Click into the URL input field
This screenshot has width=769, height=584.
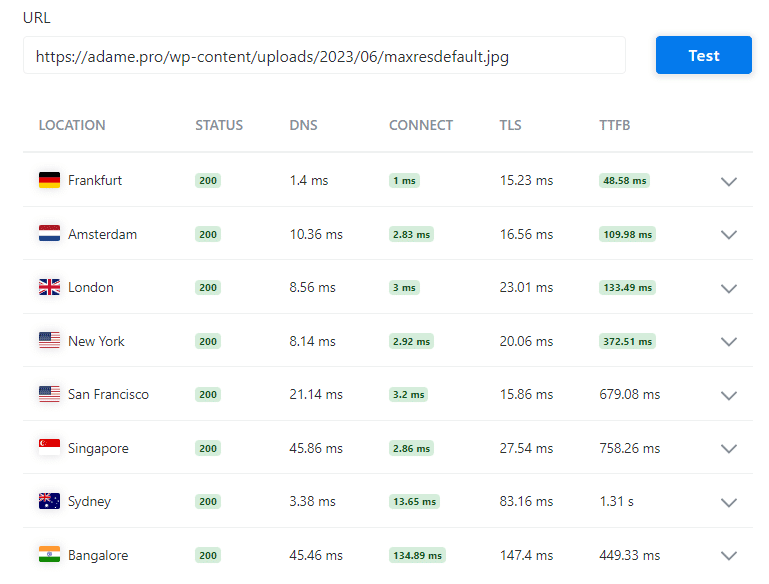[324, 56]
